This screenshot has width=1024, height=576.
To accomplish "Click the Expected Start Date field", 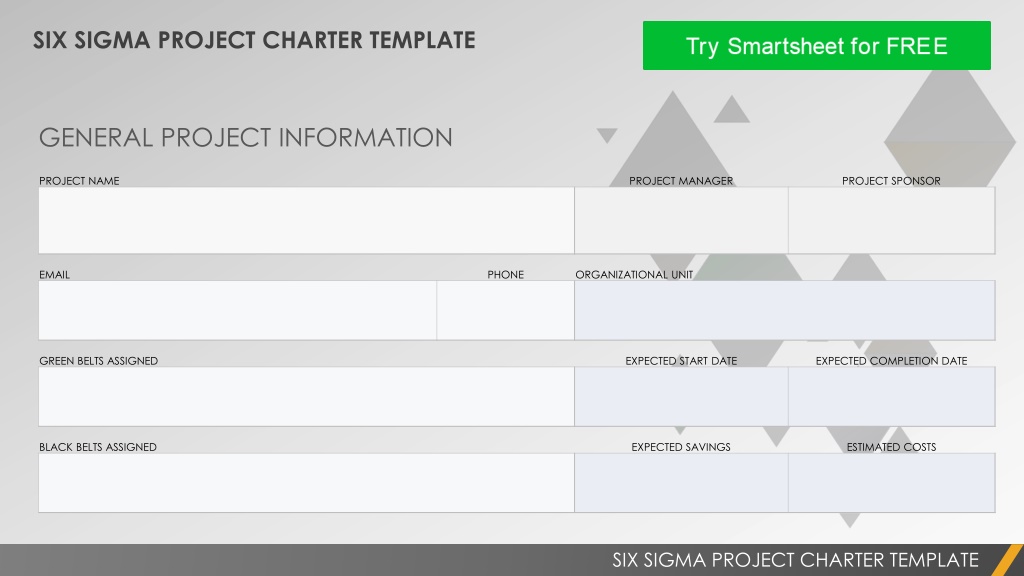I will click(681, 396).
